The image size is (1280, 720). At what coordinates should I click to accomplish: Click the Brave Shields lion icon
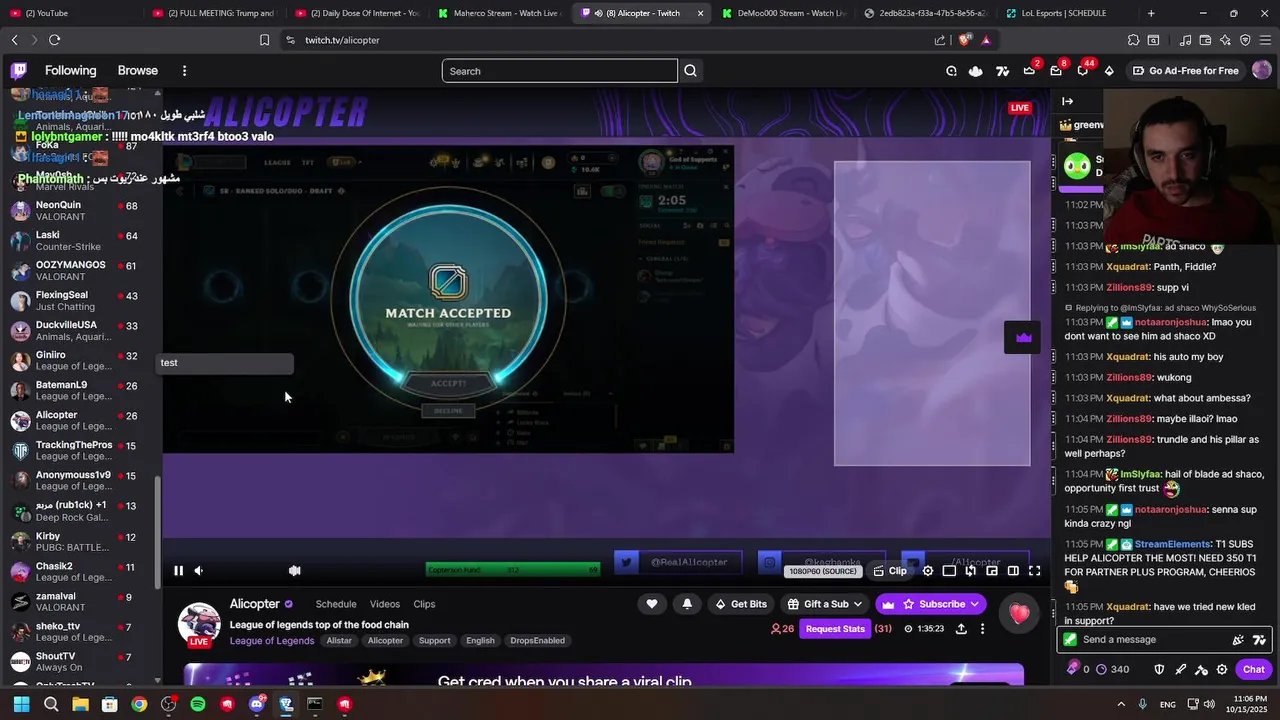click(x=965, y=40)
